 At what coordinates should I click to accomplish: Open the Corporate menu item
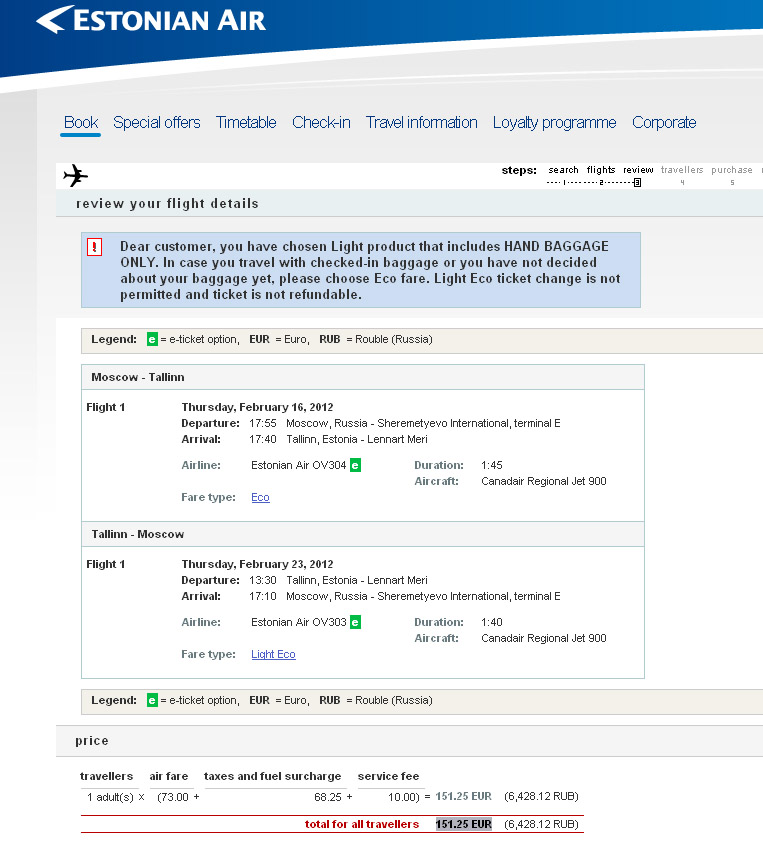tap(664, 122)
